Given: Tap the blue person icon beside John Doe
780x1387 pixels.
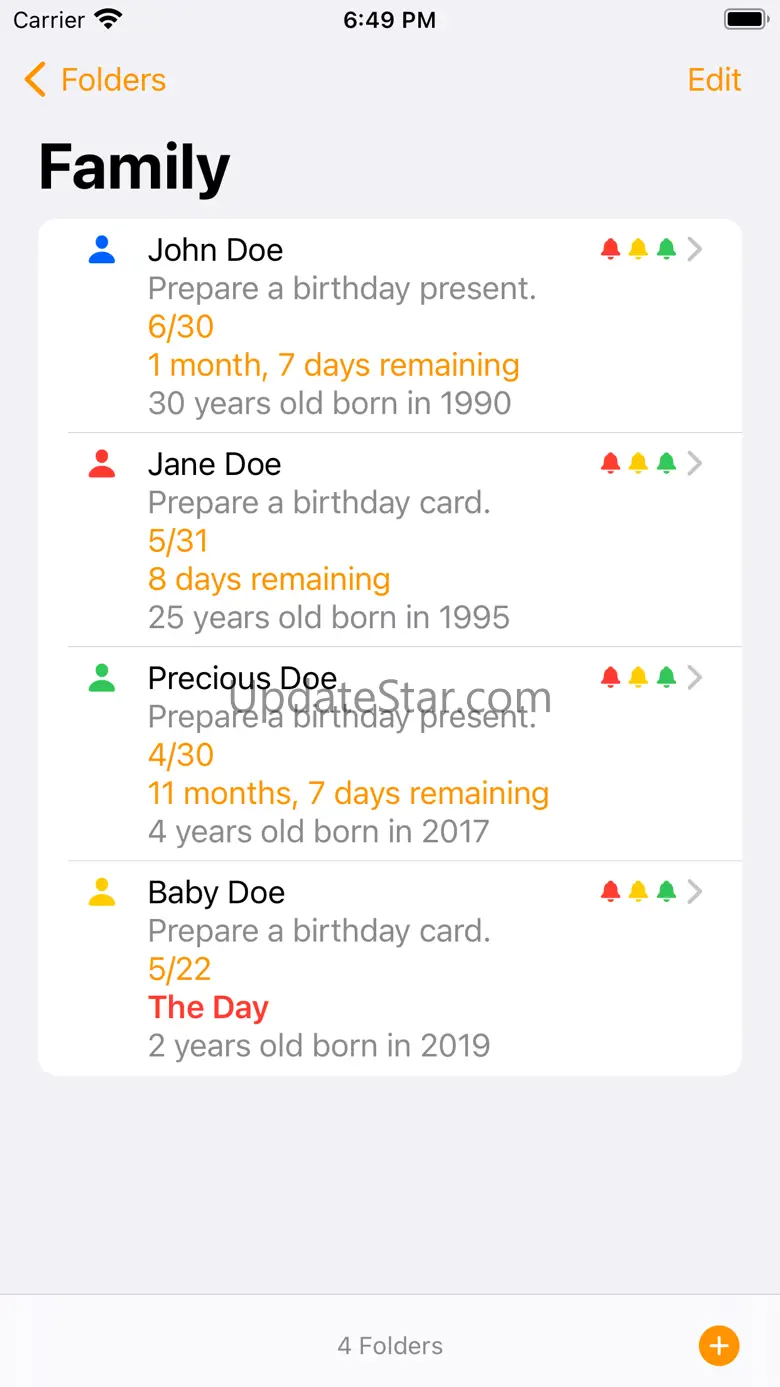Looking at the screenshot, I should click(x=102, y=250).
